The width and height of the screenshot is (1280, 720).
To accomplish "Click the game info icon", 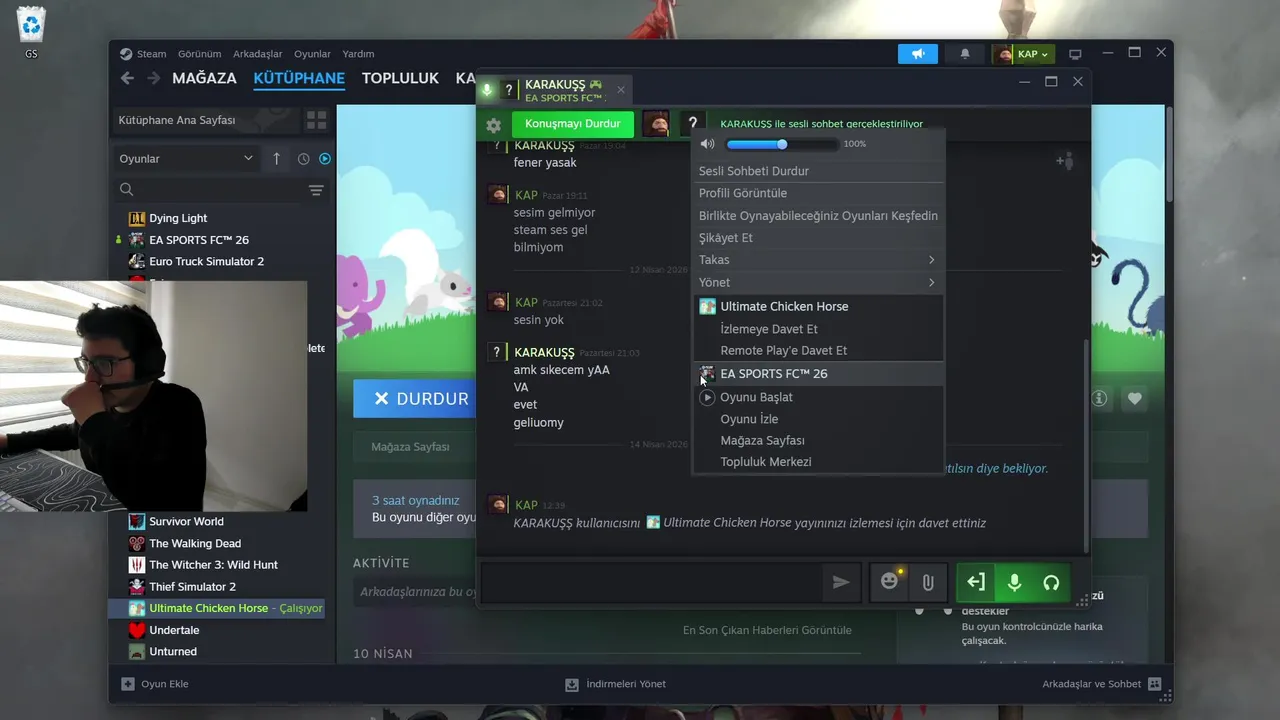I will (x=1100, y=398).
